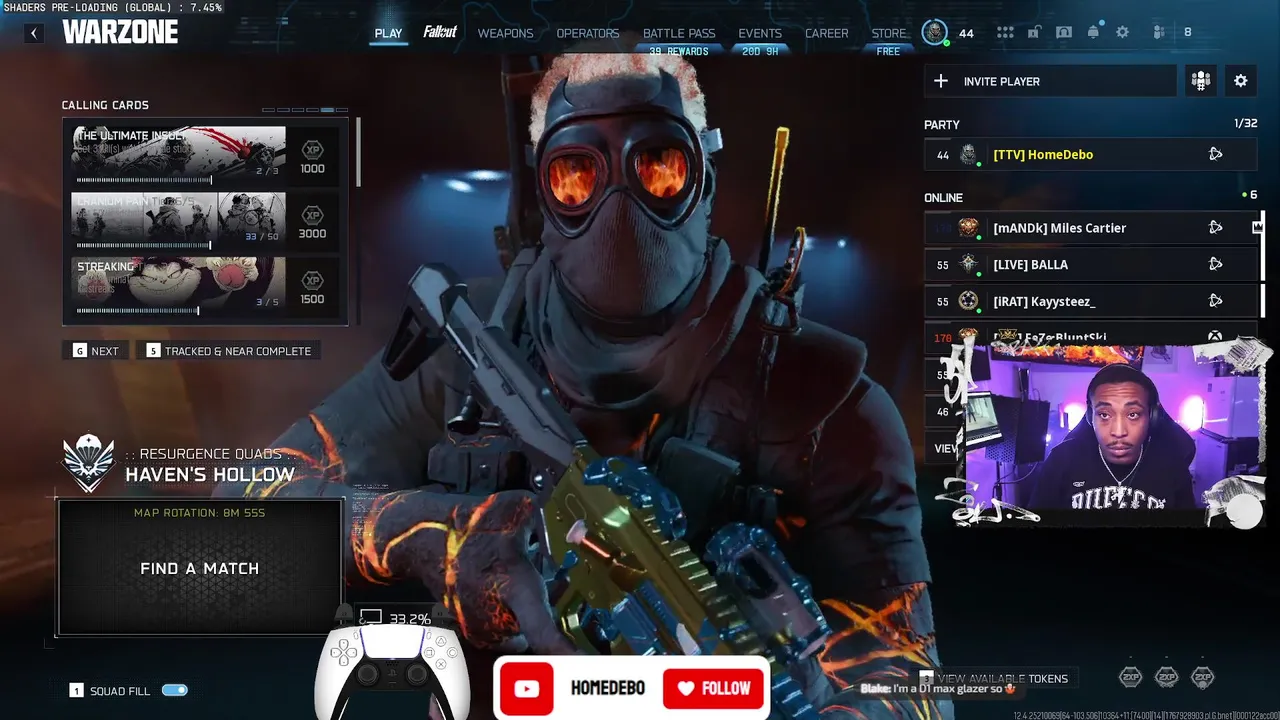
Task: Click the calling cards page indicator dots
Action: point(305,109)
